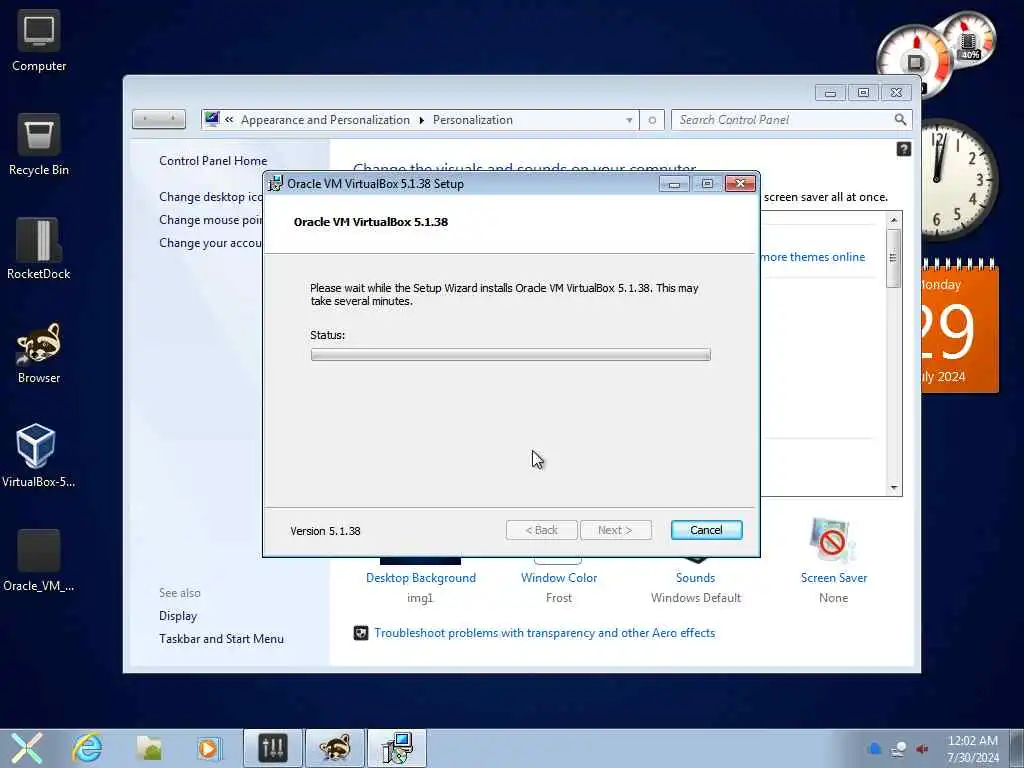Open the file explorer folder taskbar icon
Image resolution: width=1024 pixels, height=768 pixels.
click(149, 748)
